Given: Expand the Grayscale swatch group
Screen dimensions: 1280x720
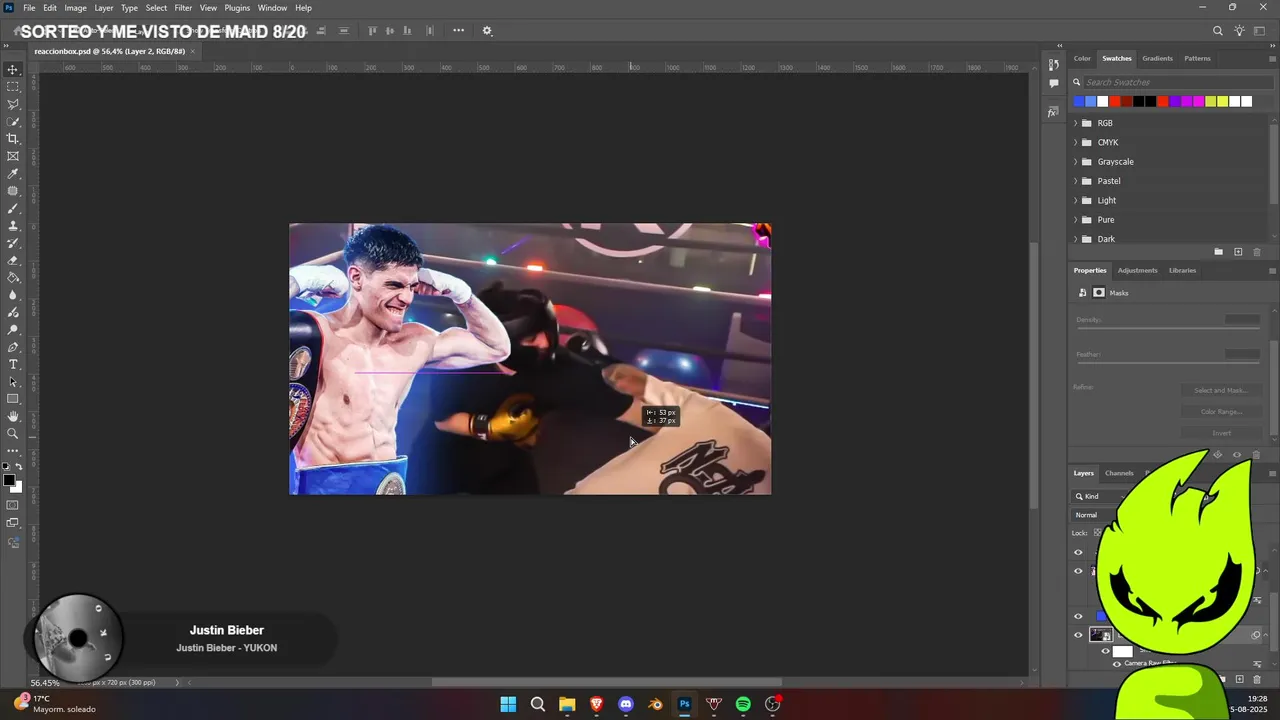Looking at the screenshot, I should (x=1076, y=162).
